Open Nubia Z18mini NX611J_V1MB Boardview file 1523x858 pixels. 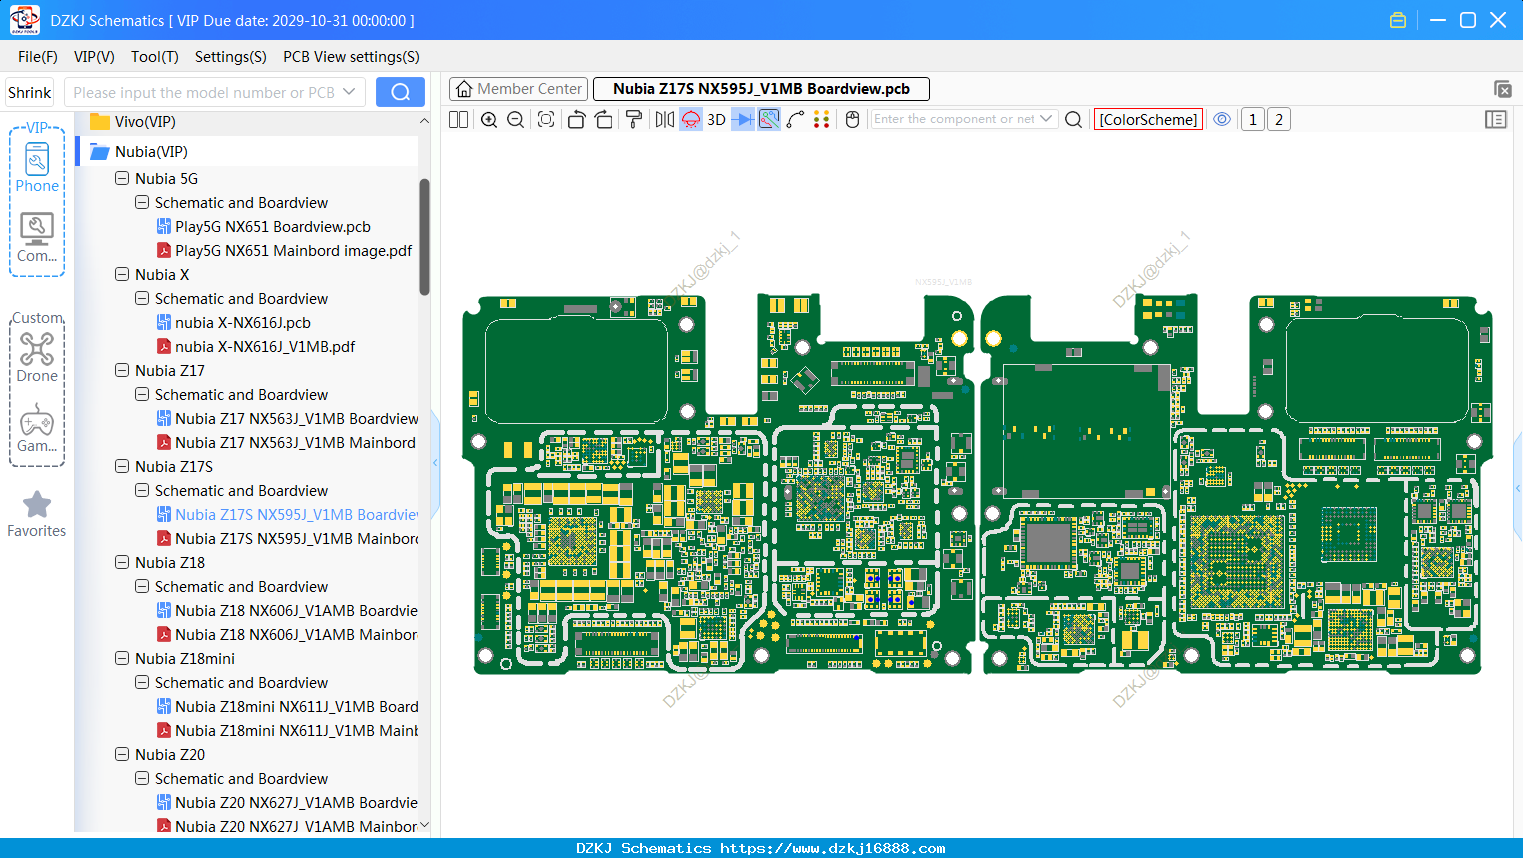tap(287, 707)
